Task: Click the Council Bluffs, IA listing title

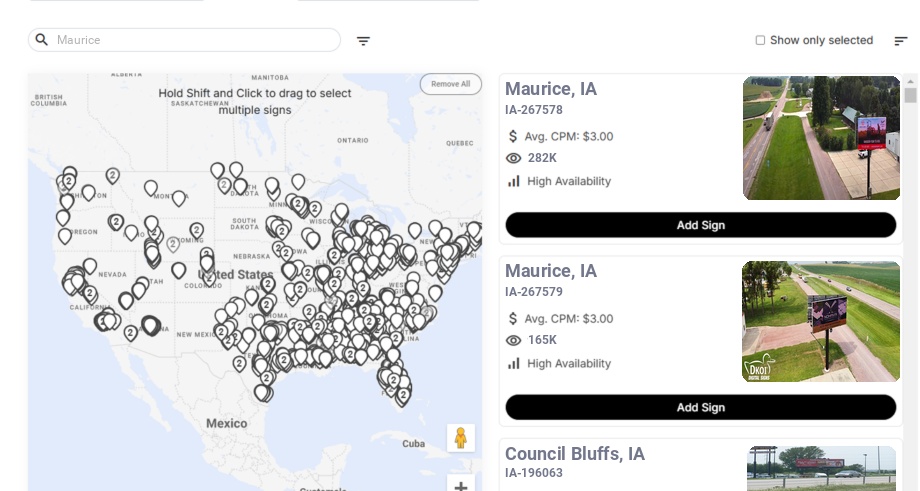Action: (575, 454)
